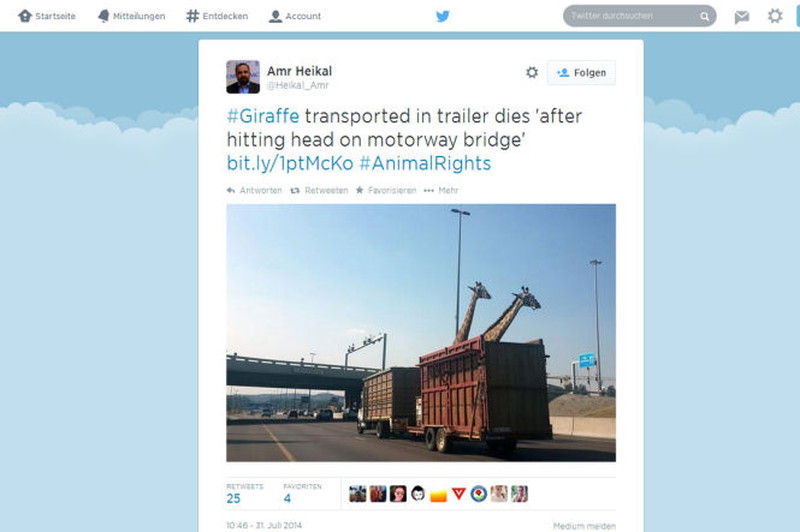Open the Account menu item
This screenshot has height=532, width=800.
pyautogui.click(x=295, y=16)
